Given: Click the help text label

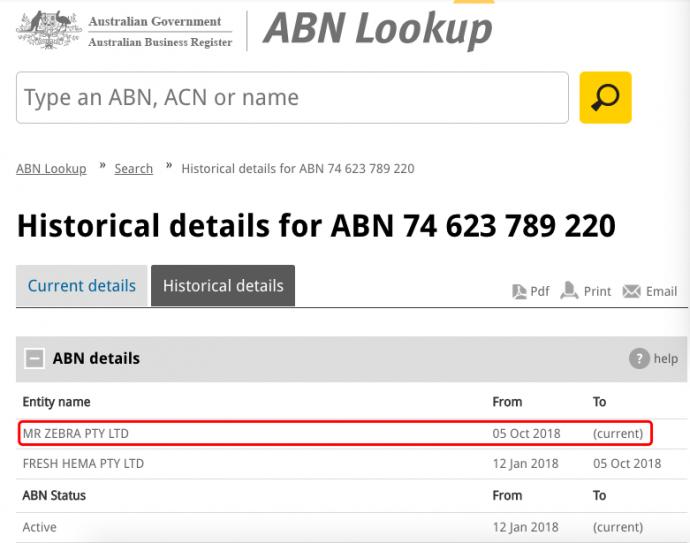Looking at the screenshot, I should tap(666, 359).
